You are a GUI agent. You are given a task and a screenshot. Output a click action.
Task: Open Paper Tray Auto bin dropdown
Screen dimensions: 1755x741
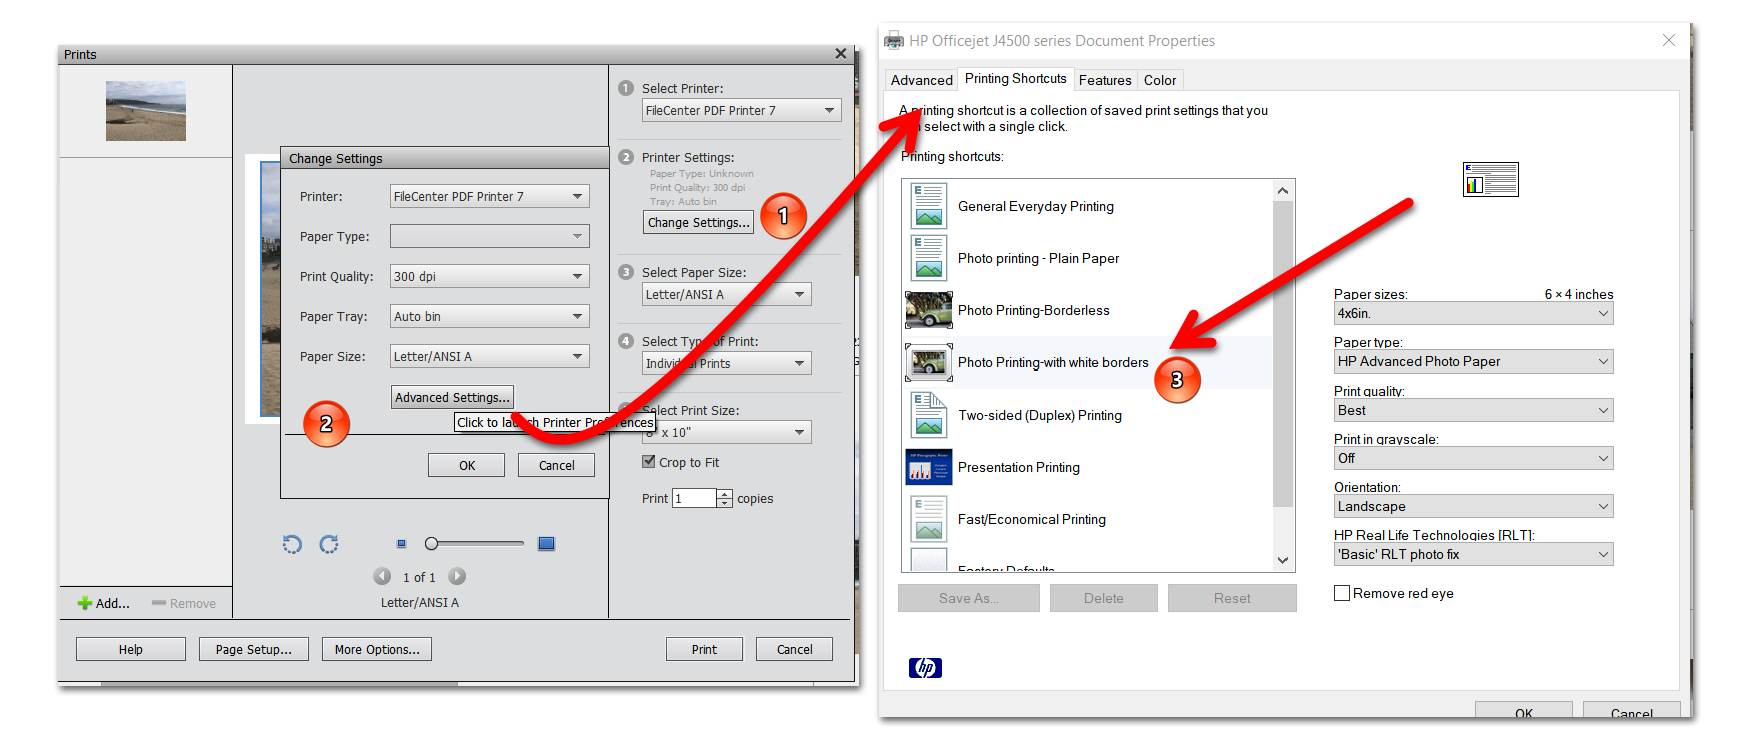pyautogui.click(x=489, y=316)
